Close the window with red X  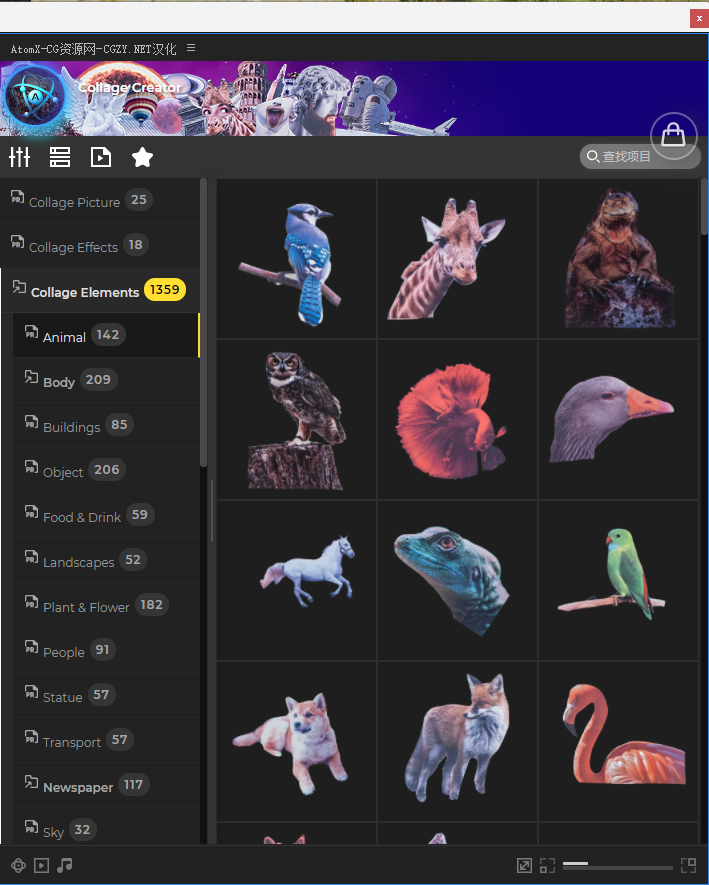[x=699, y=18]
